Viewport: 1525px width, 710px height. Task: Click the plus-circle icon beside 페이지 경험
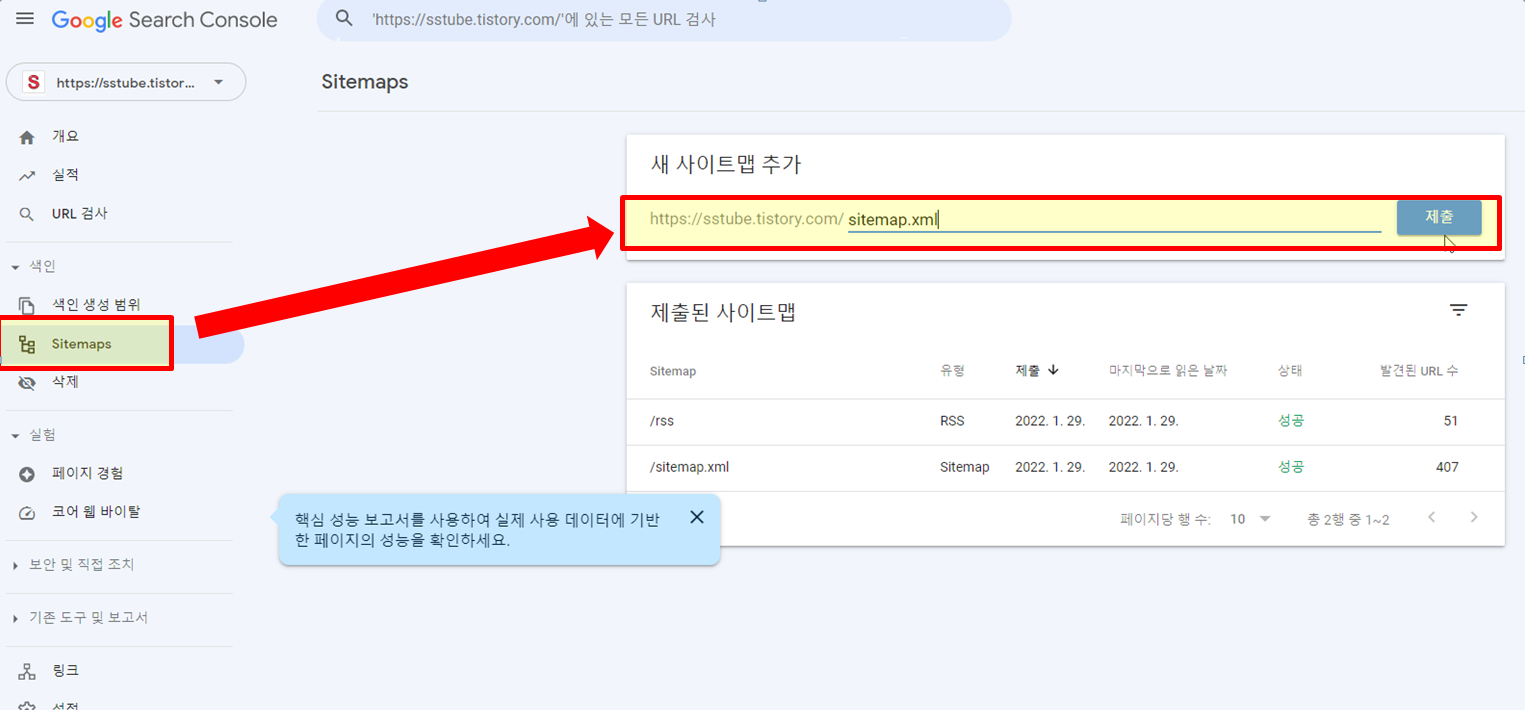click(27, 474)
